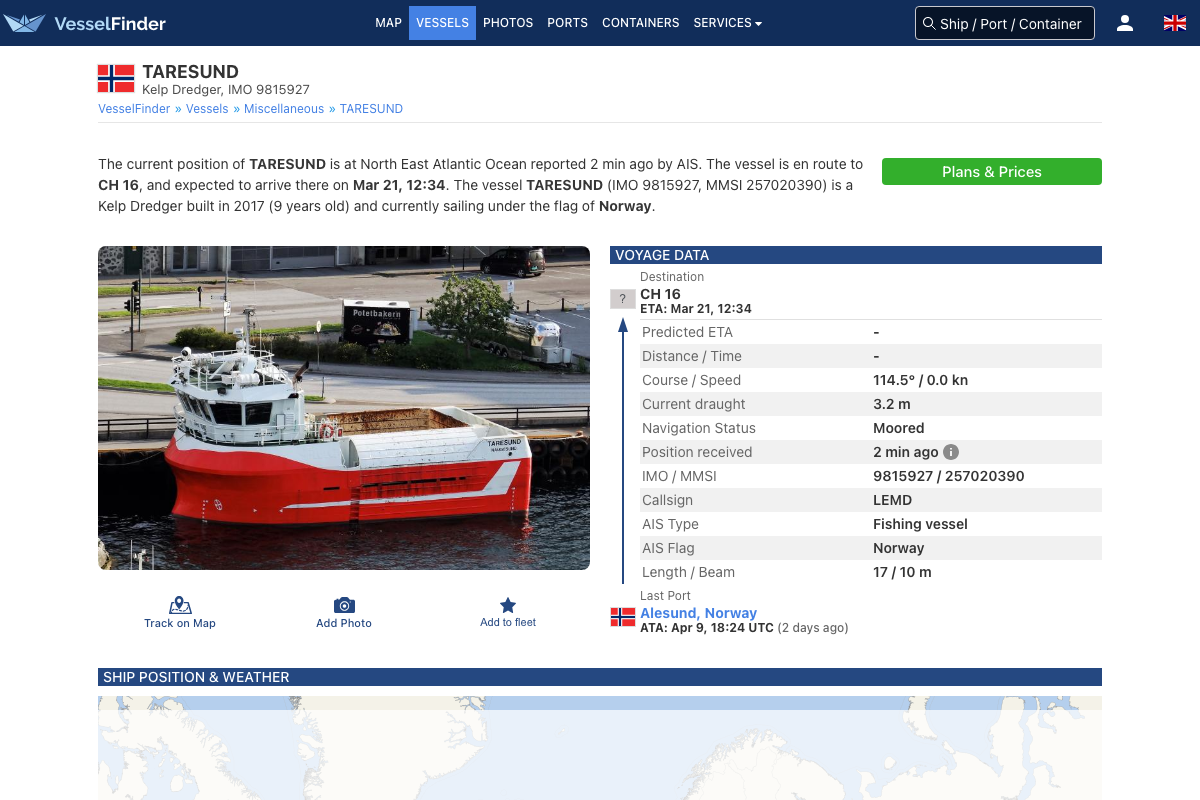Expand the SERVICES dropdown menu
Screen dimensions: 1200x800
point(727,23)
